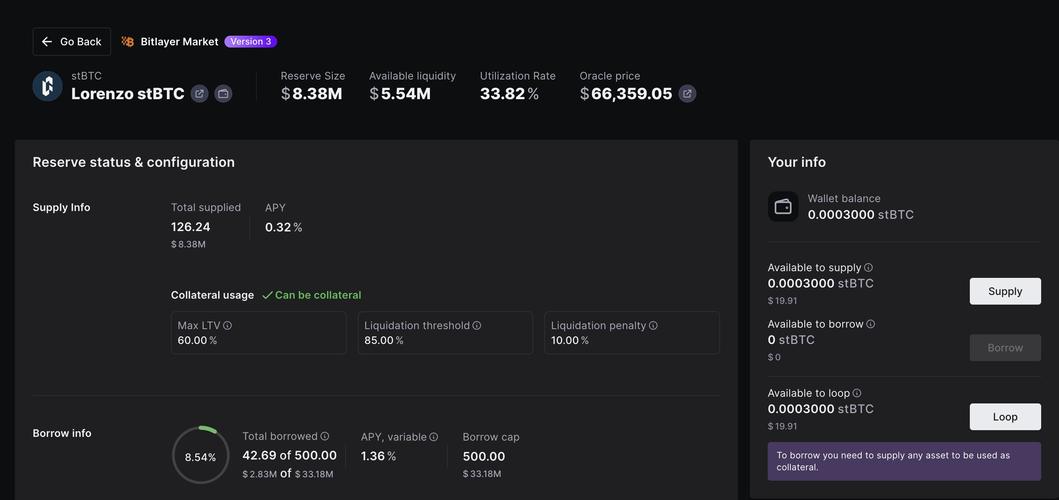1059x500 pixels.
Task: Click Available to supply info icon
Action: click(868, 268)
